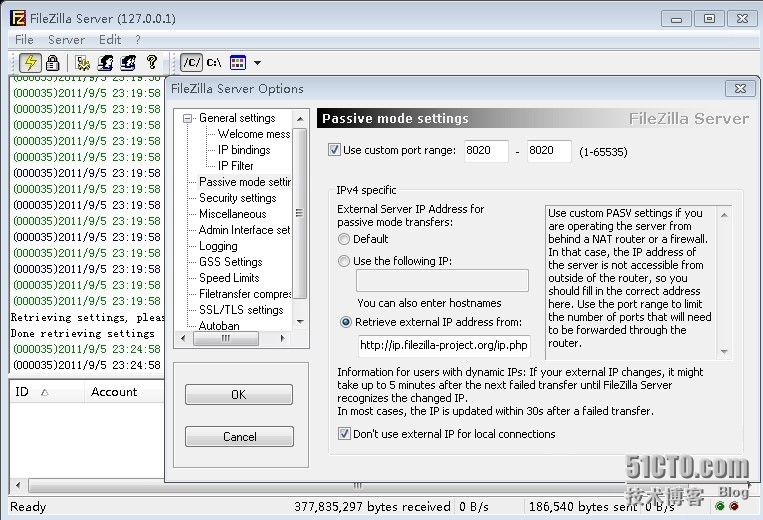Collapse the General settings tree node
The width and height of the screenshot is (763, 520).
tap(187, 118)
